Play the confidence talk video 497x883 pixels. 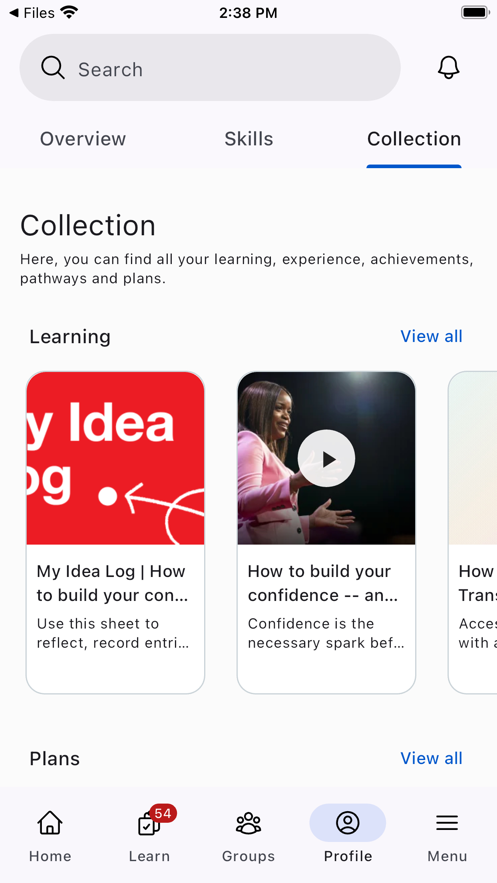click(x=326, y=458)
